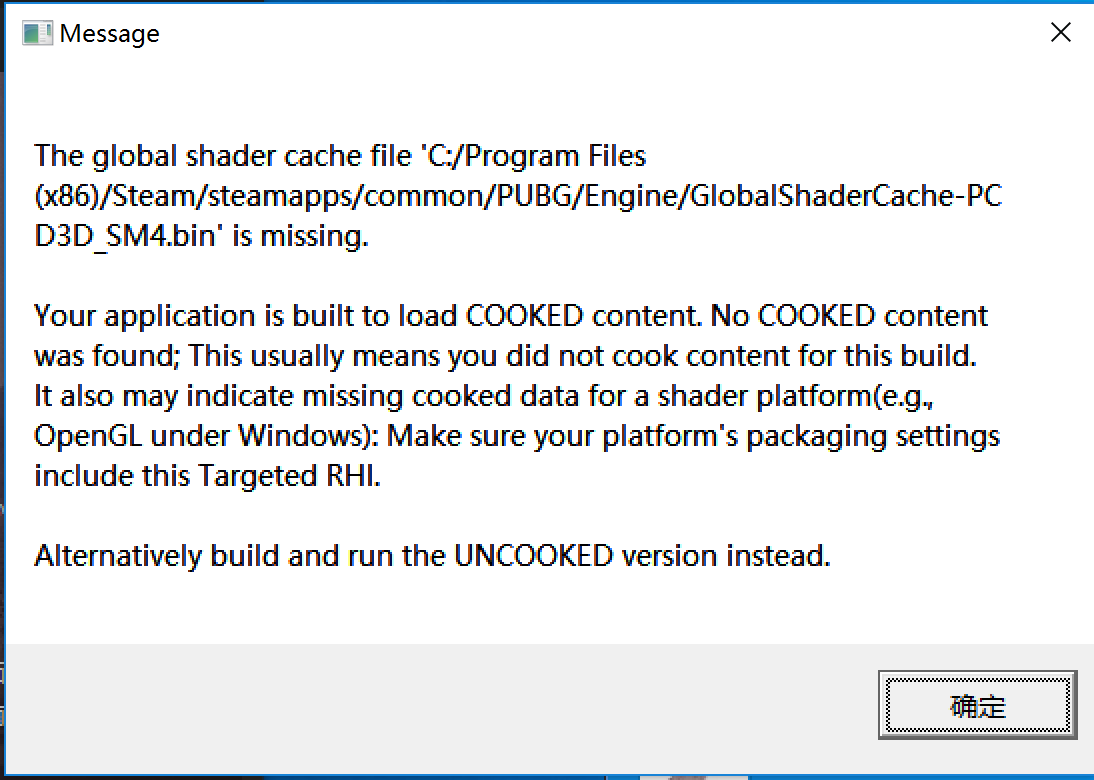This screenshot has width=1094, height=780.
Task: Click 'include this Targeted RHI.' line
Action: click(207, 477)
